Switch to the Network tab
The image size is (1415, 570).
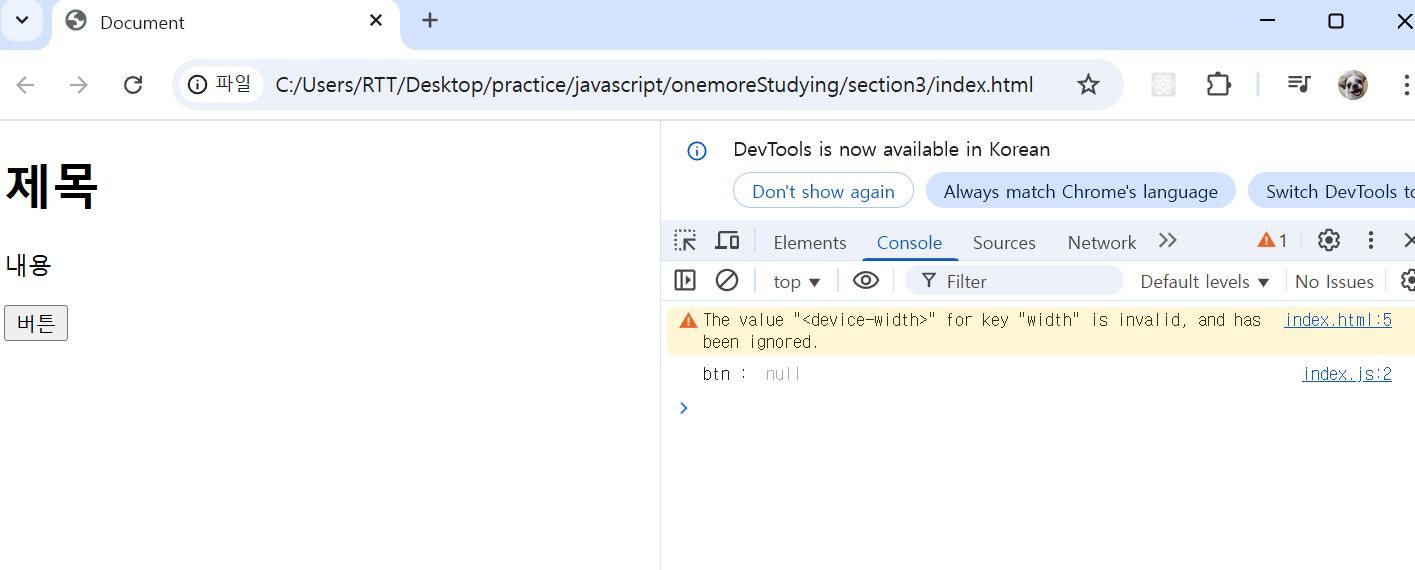pos(1102,242)
